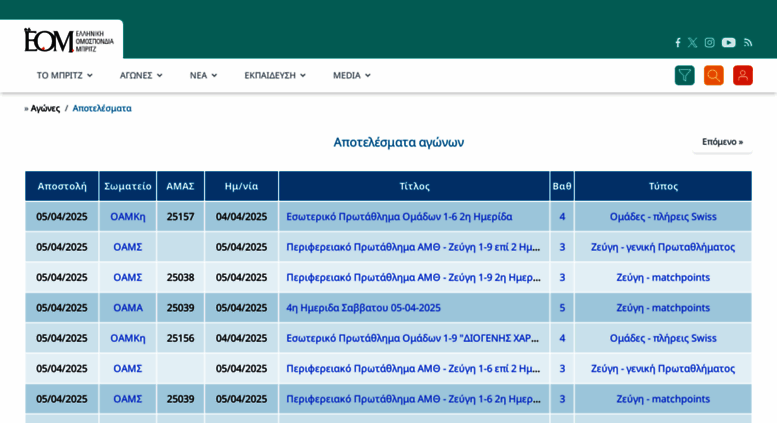Open the YouTube social icon
This screenshot has height=423, width=777.
click(728, 43)
